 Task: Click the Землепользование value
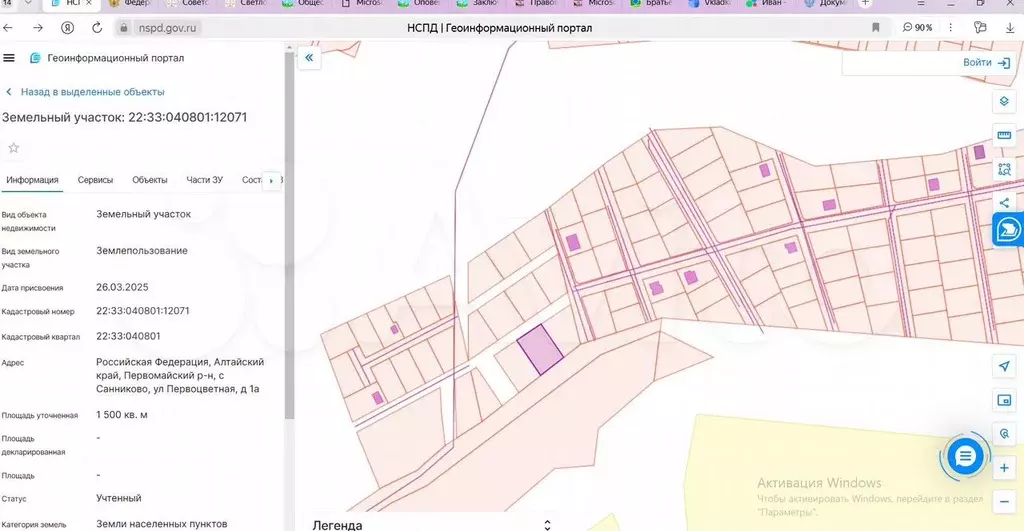tap(142, 251)
